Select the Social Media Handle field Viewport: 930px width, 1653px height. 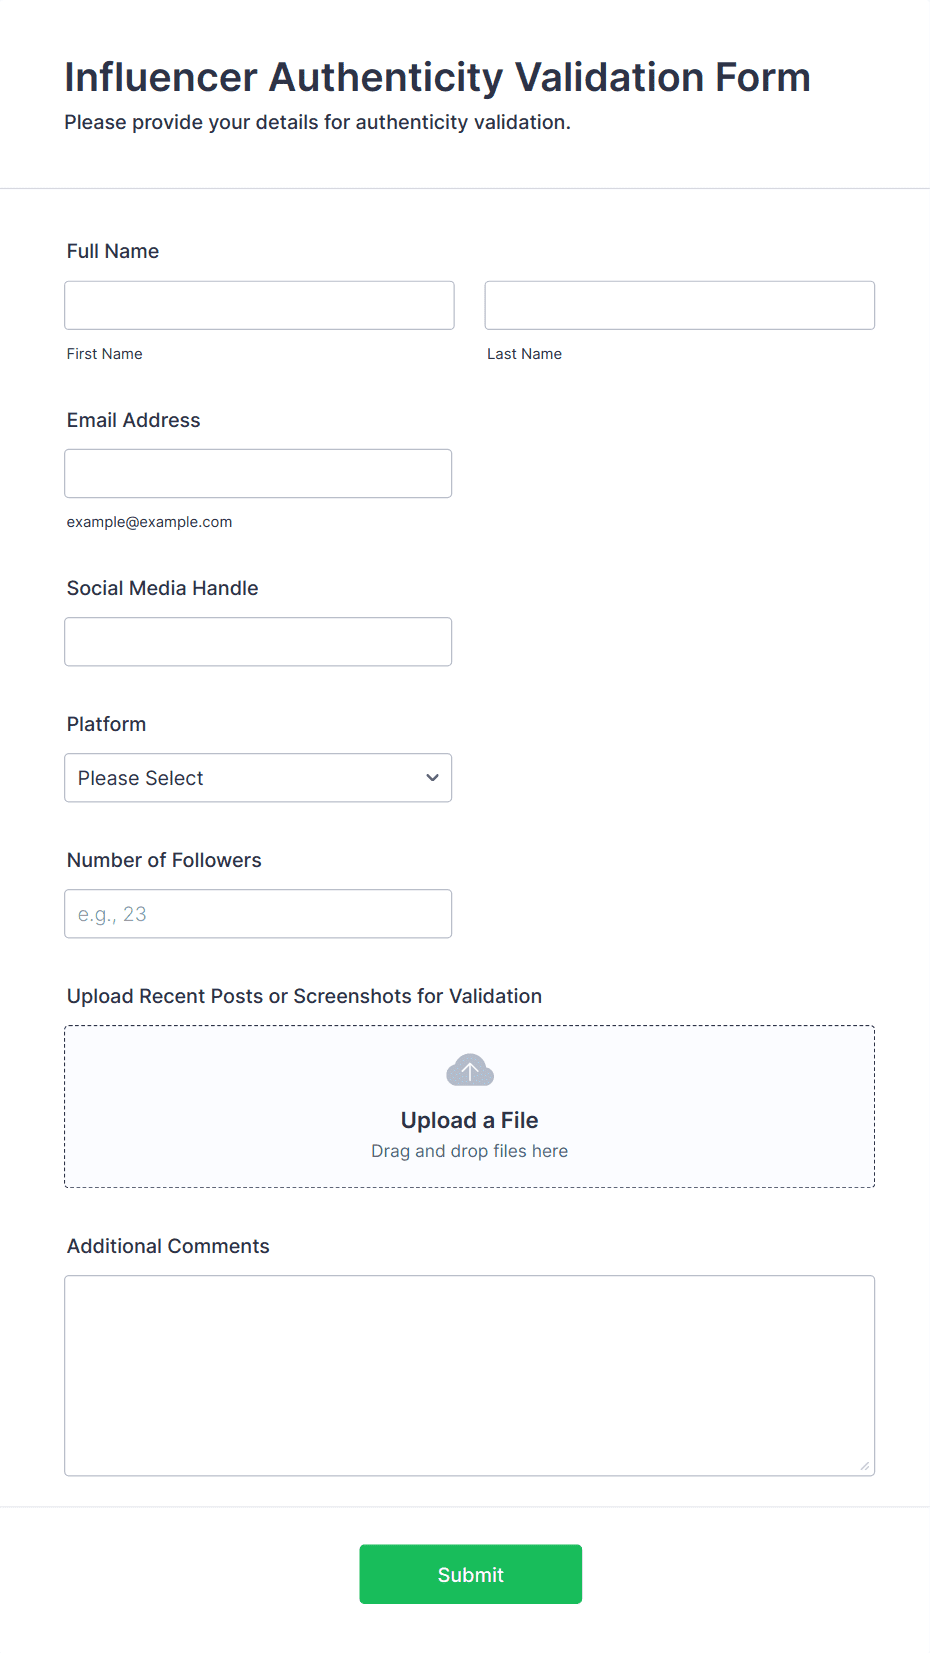(x=257, y=642)
